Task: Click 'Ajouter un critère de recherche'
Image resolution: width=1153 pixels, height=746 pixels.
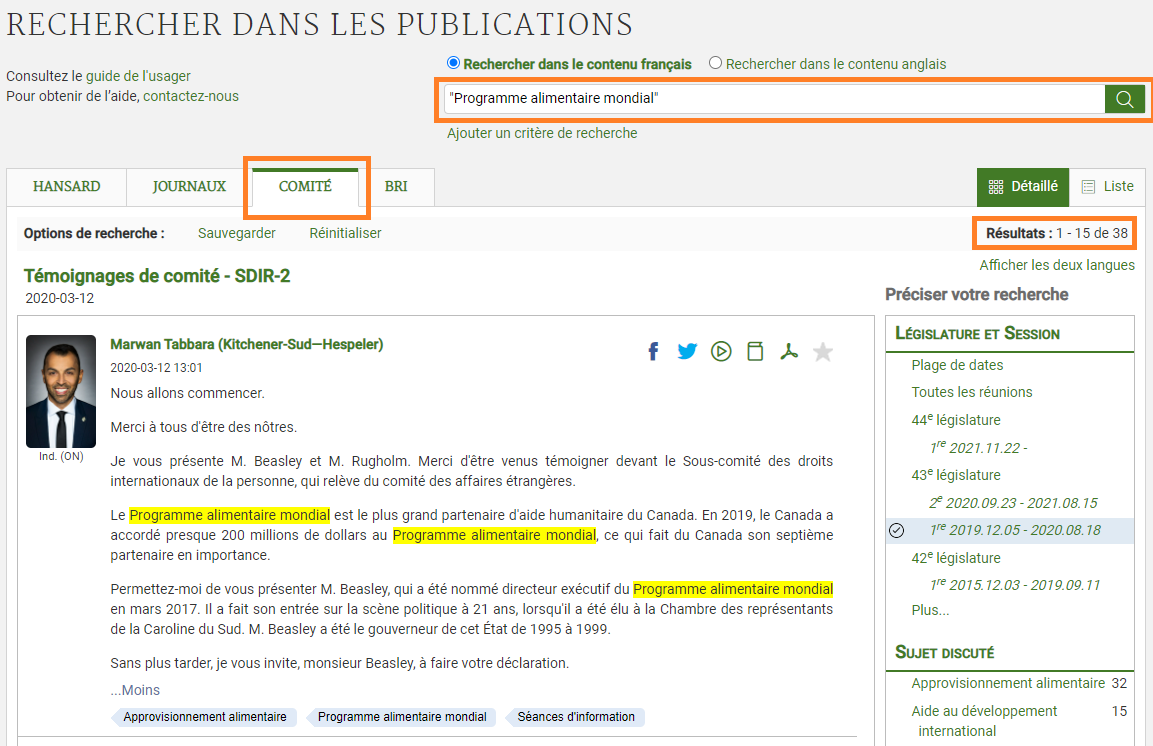Action: [542, 133]
